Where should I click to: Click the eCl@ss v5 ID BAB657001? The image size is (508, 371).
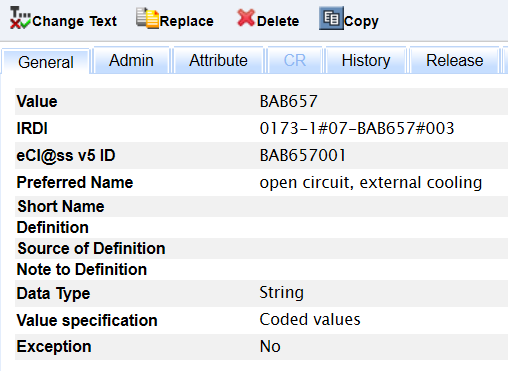303,155
